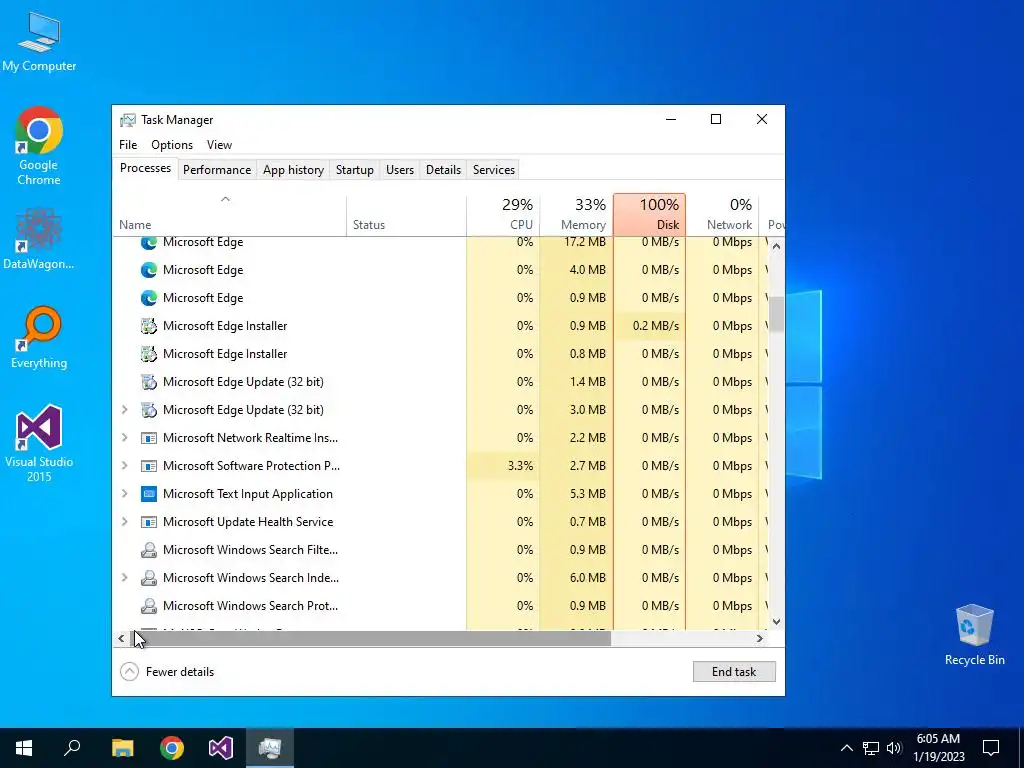Click the Microsoft Edge icon in 17.2 MB row
Screen dimensions: 1024x768
tap(149, 242)
